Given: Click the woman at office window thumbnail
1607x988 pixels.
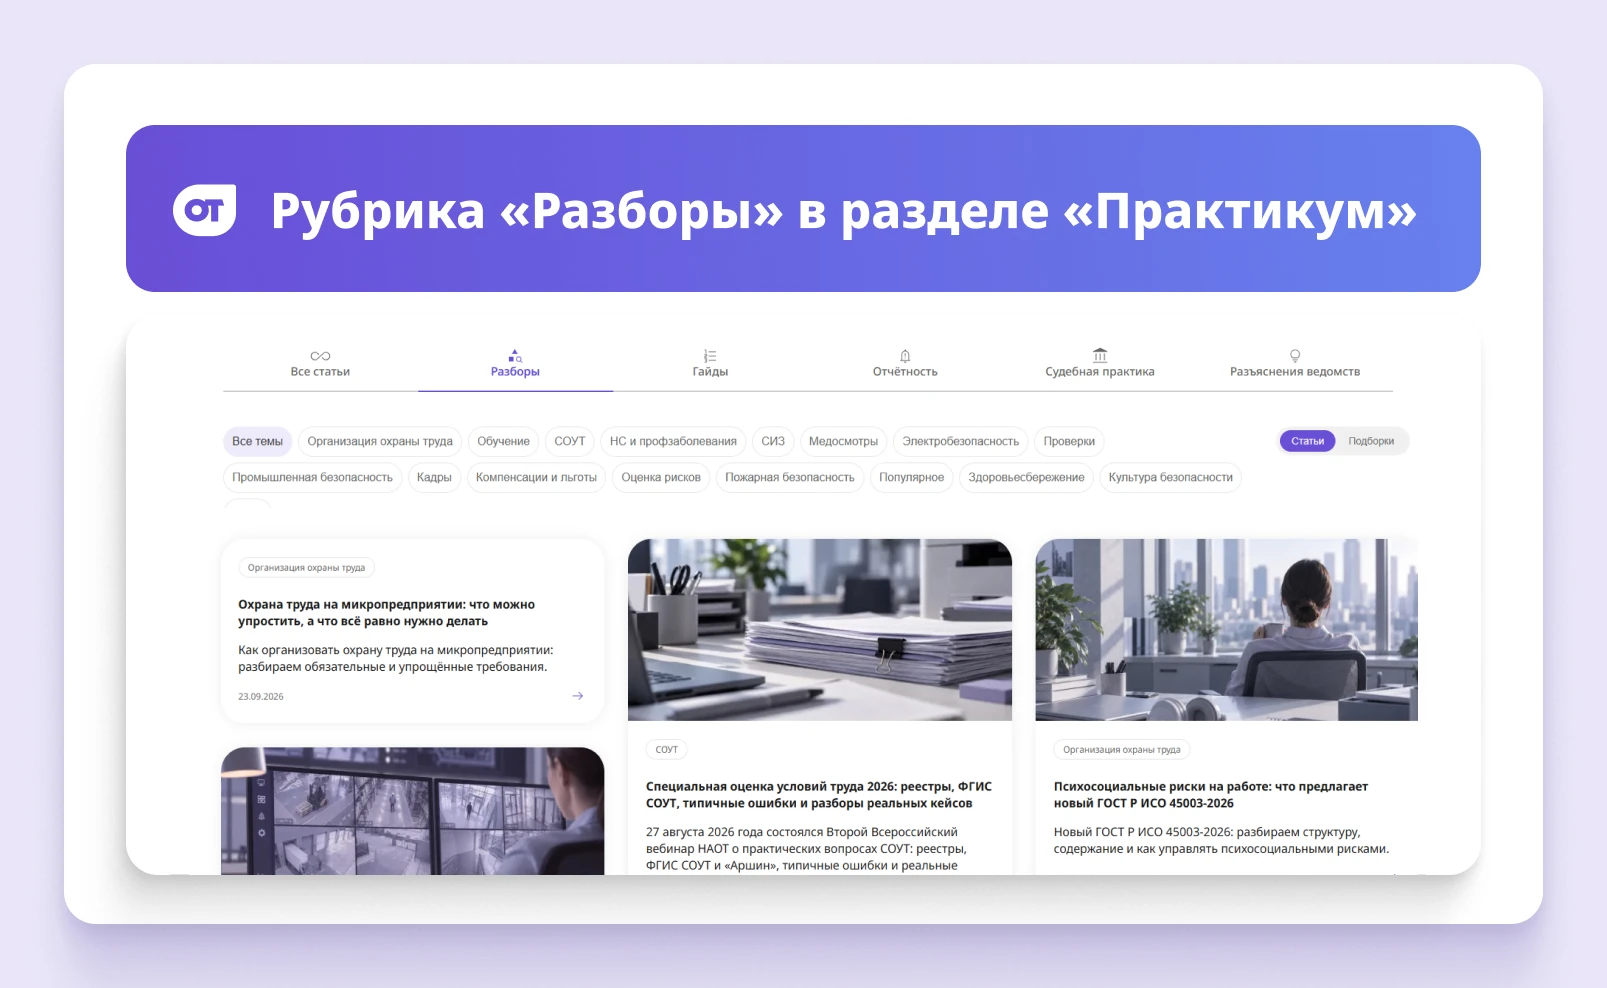Looking at the screenshot, I should pos(1226,630).
